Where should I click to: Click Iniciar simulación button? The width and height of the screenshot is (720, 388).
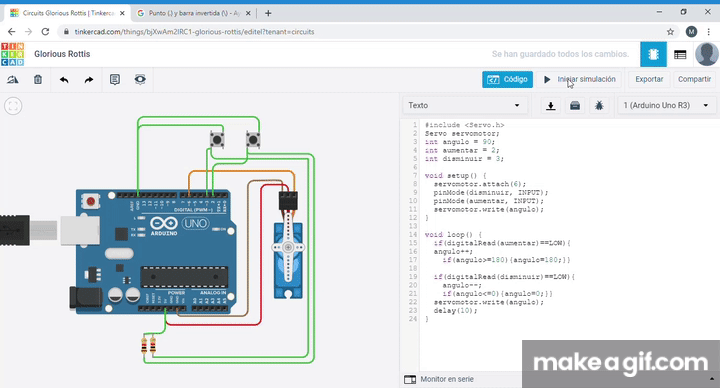(579, 79)
